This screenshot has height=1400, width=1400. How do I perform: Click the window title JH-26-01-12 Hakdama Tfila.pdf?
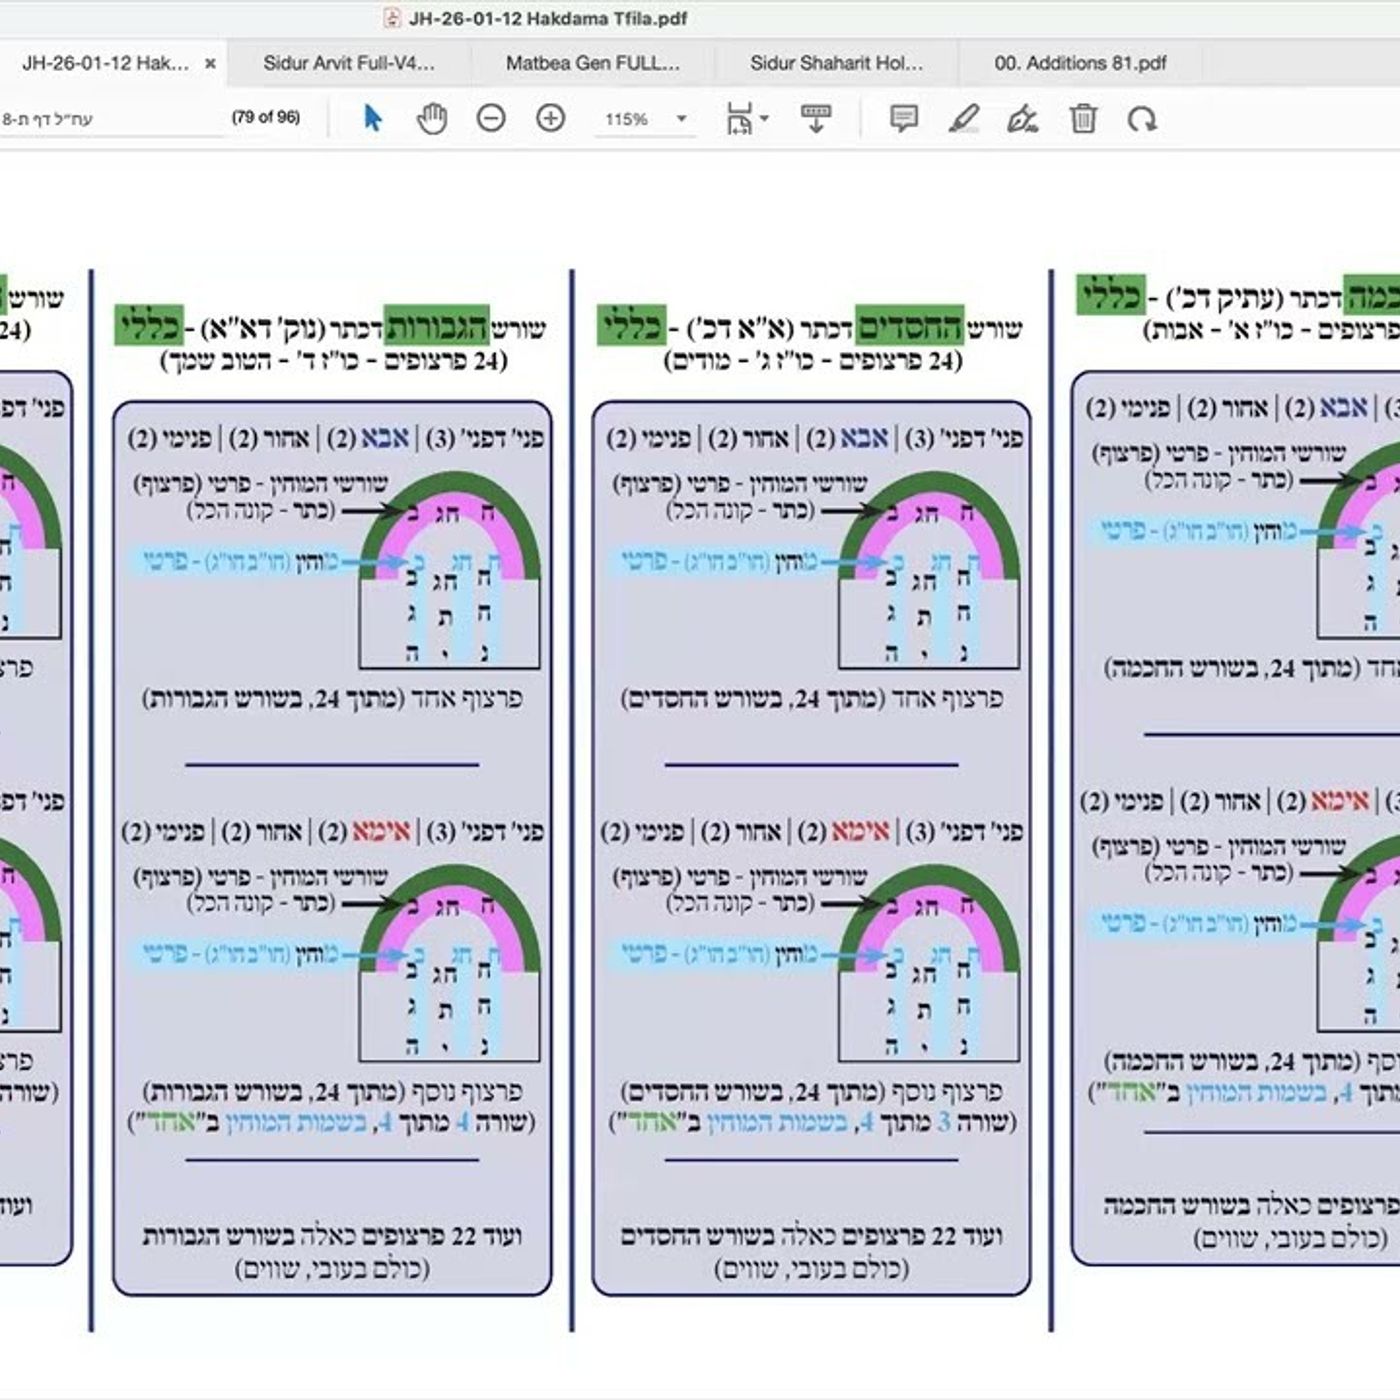point(548,18)
